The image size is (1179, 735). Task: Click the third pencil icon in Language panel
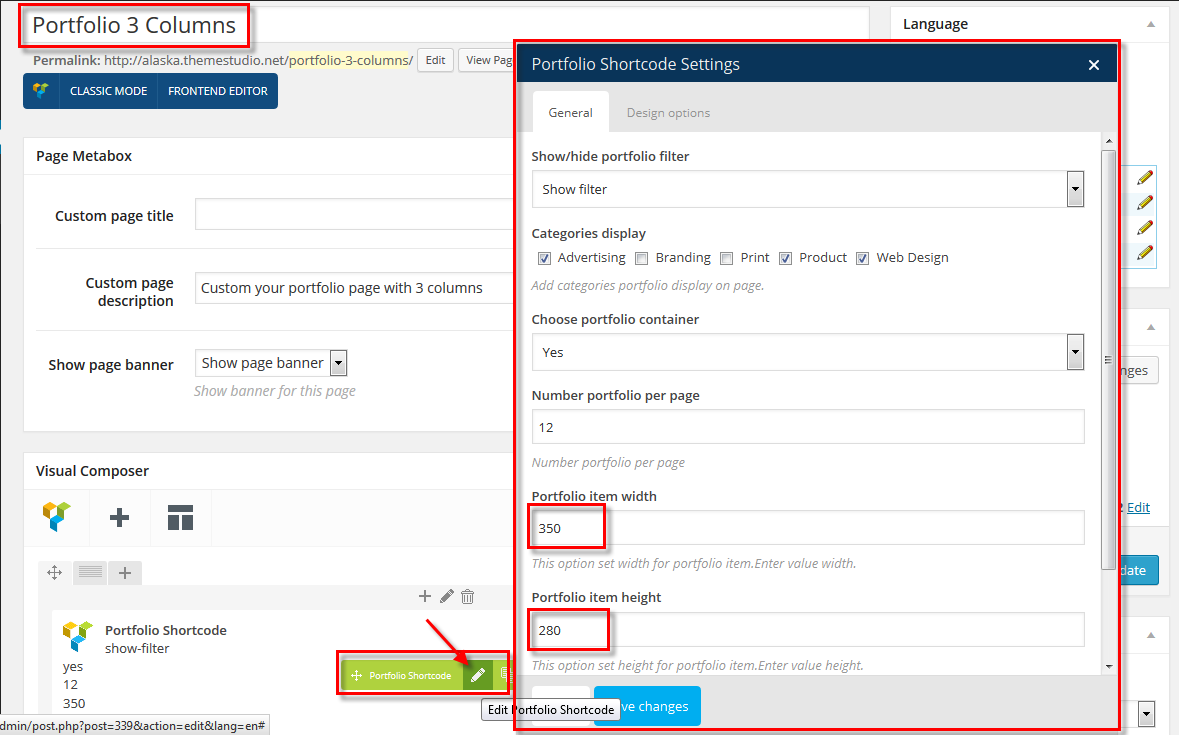pyautogui.click(x=1145, y=228)
